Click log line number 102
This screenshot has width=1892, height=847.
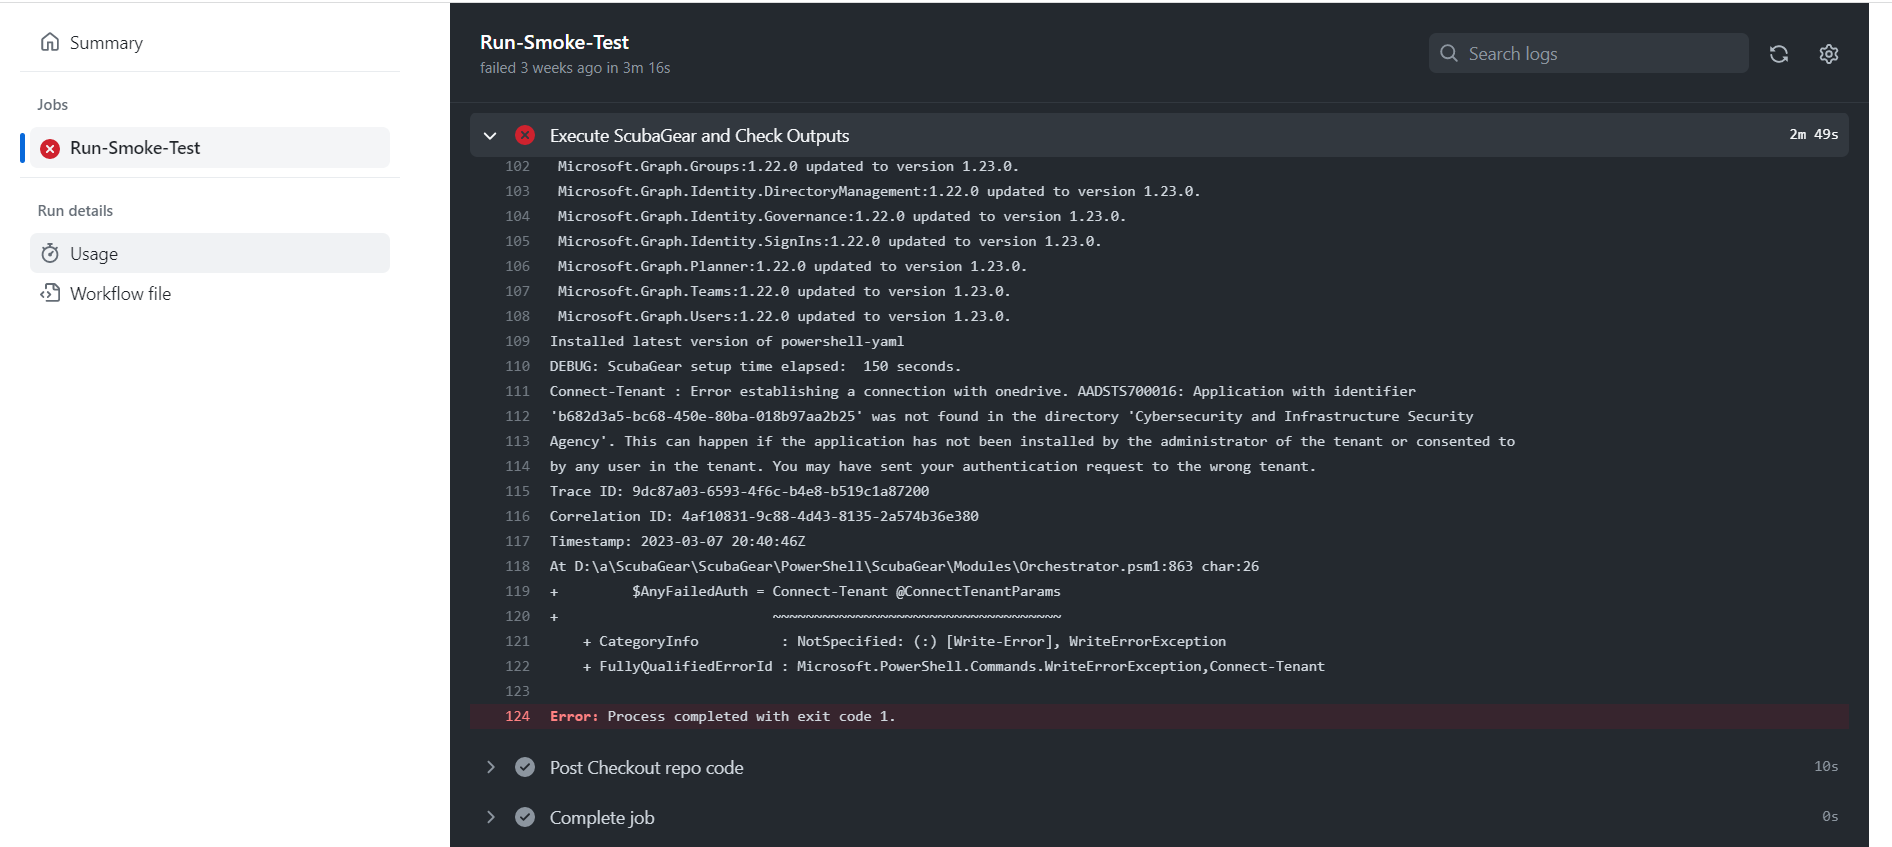tap(517, 166)
